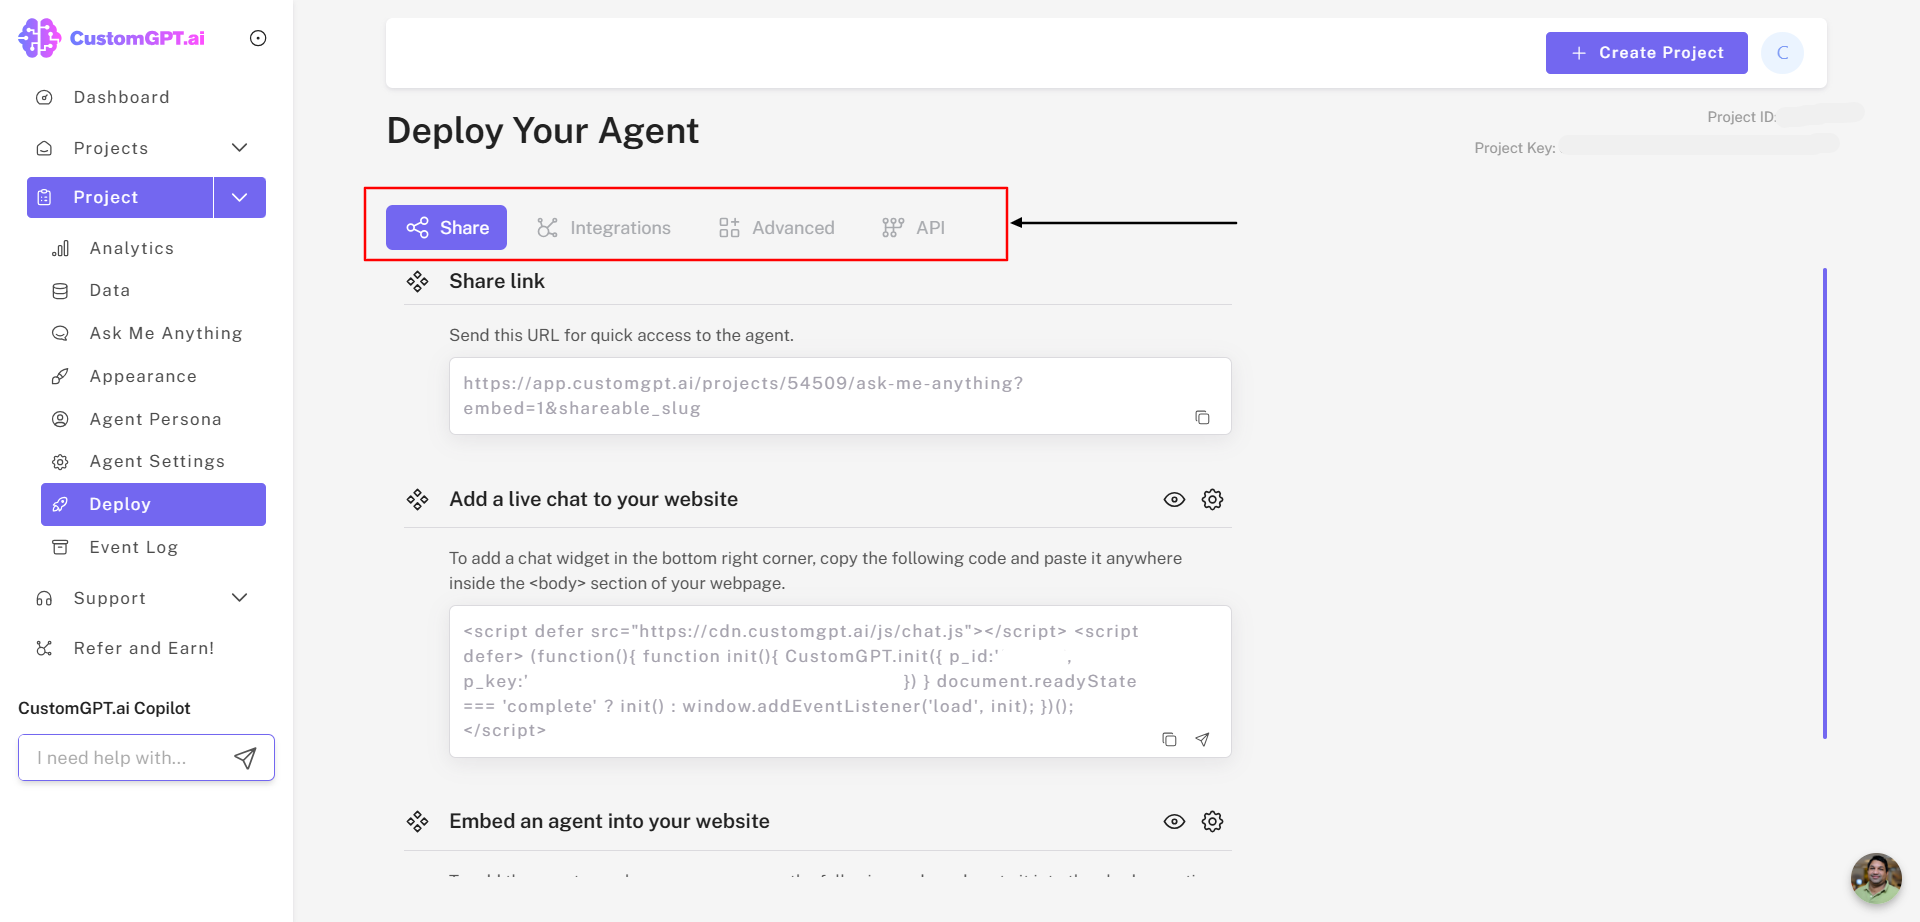Copy the live chat script code
Image resolution: width=1920 pixels, height=922 pixels.
[x=1169, y=739]
